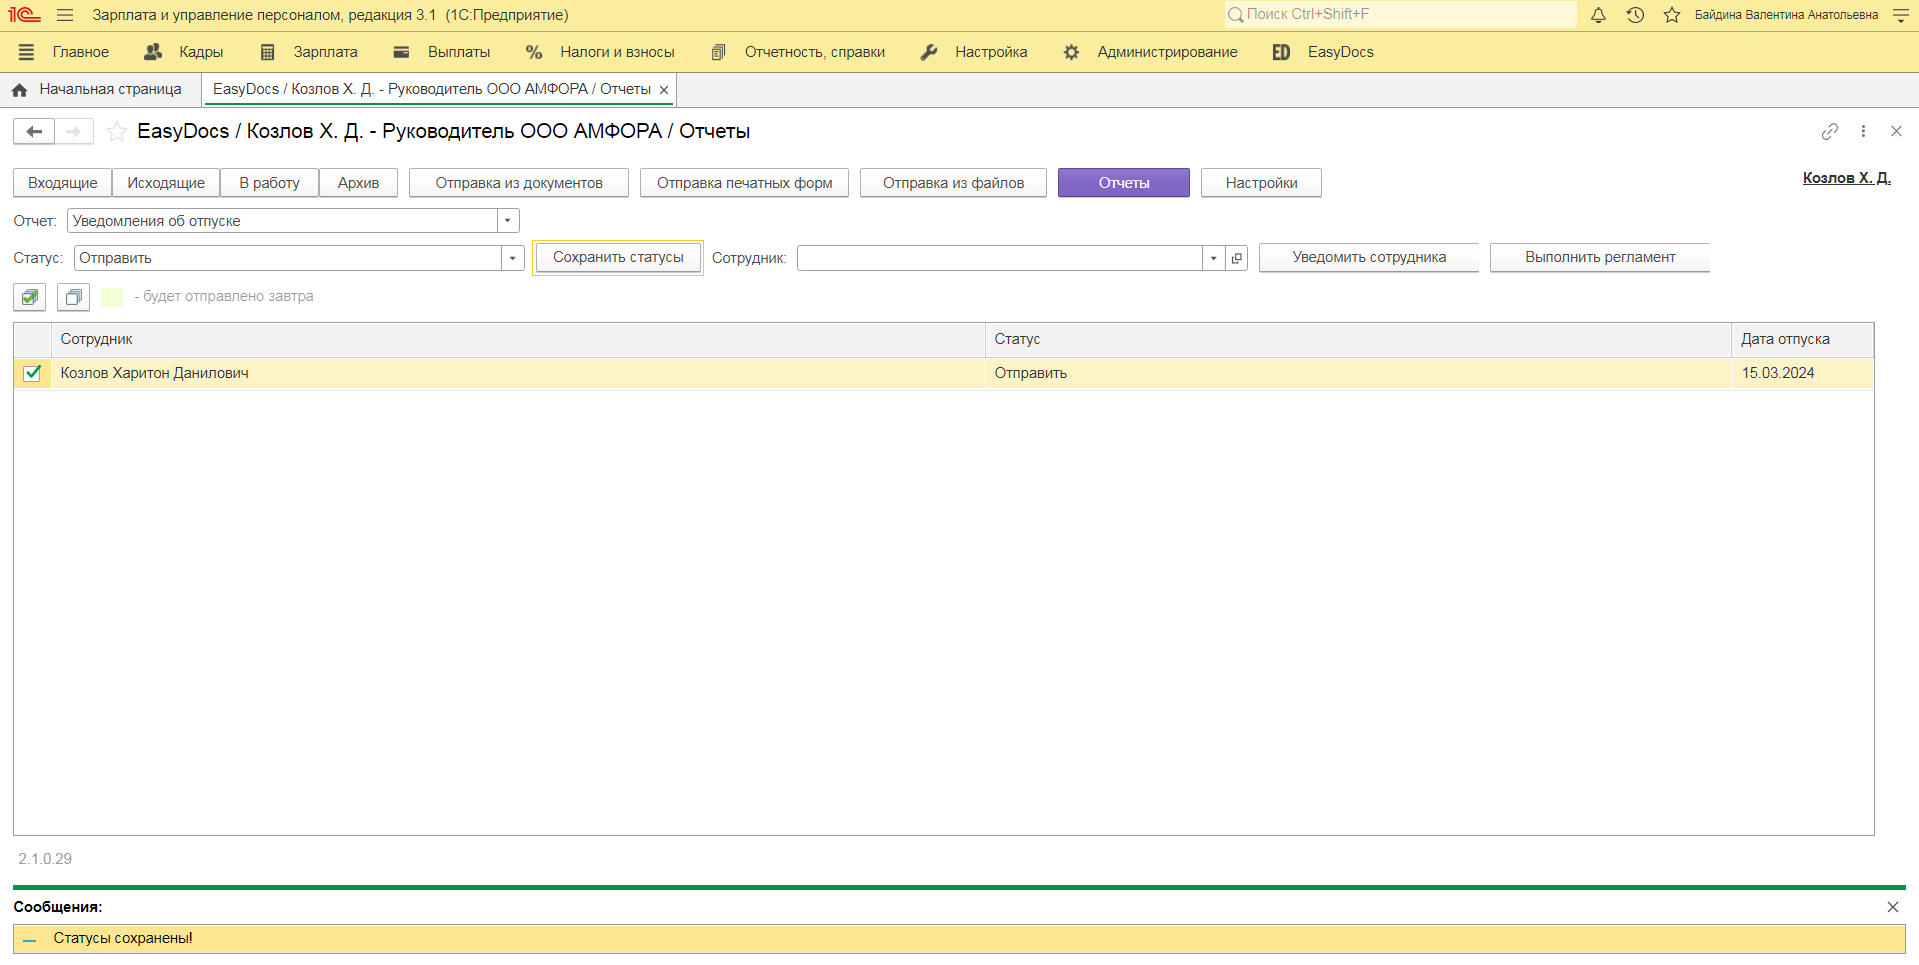Switch to Исходящие tab
The width and height of the screenshot is (1919, 965).
point(166,183)
